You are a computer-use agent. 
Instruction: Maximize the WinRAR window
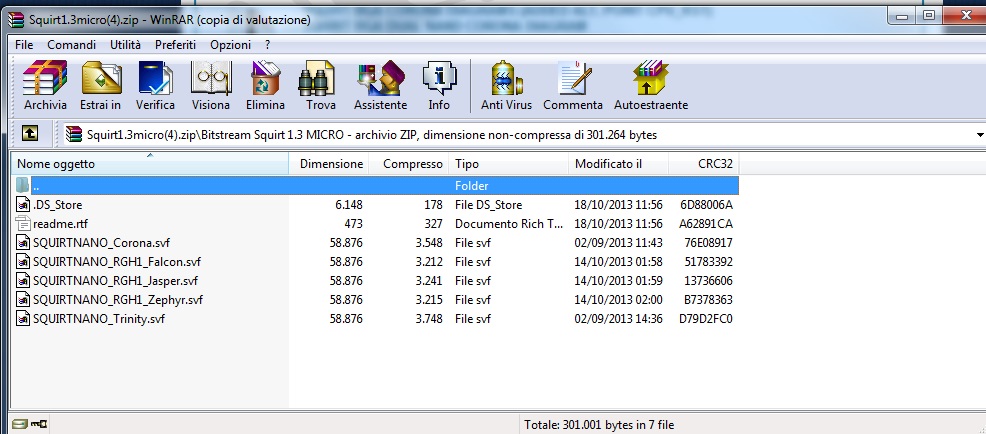pyautogui.click(x=929, y=16)
